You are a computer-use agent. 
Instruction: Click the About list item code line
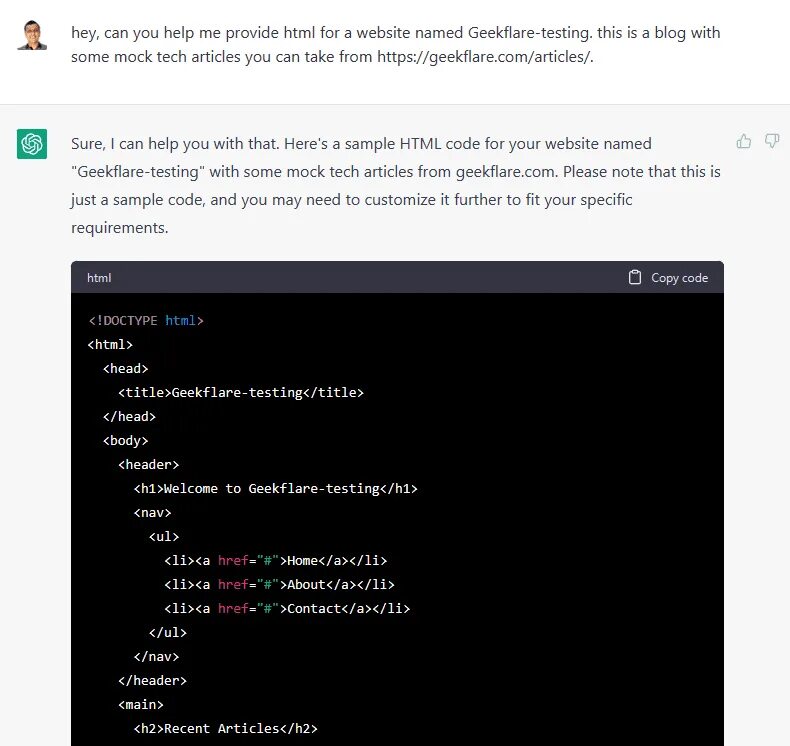(279, 584)
